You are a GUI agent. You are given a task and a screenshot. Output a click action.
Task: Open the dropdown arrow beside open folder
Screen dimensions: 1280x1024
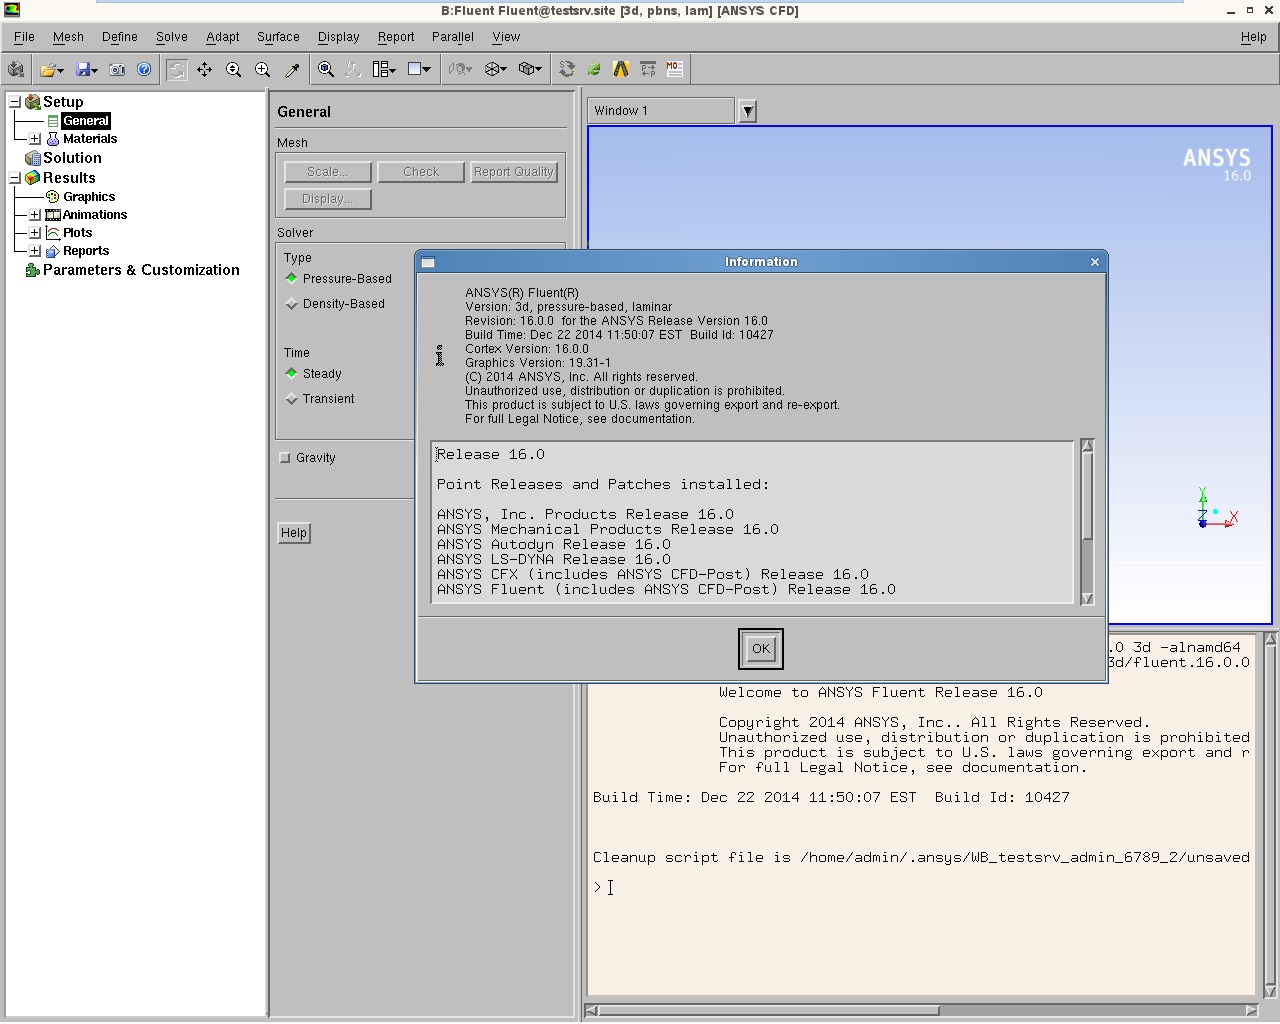tap(60, 70)
